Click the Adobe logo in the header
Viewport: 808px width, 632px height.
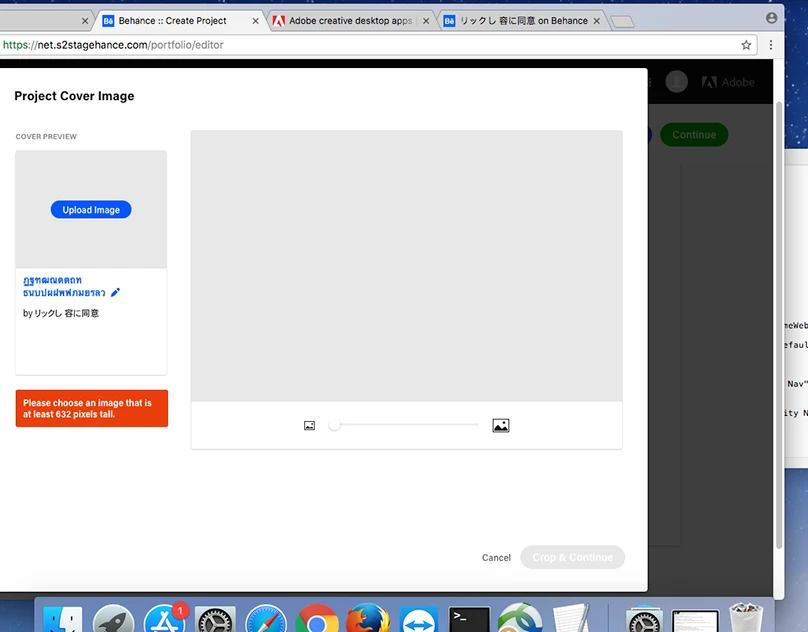click(x=729, y=82)
